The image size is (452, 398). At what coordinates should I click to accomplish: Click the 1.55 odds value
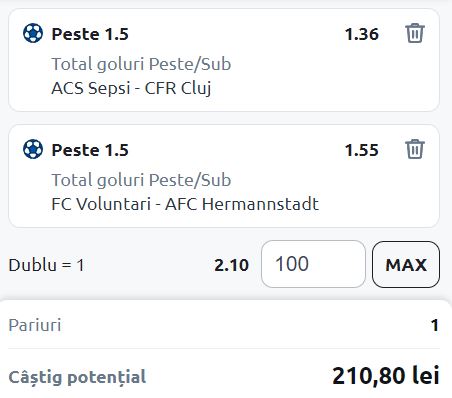(x=362, y=150)
